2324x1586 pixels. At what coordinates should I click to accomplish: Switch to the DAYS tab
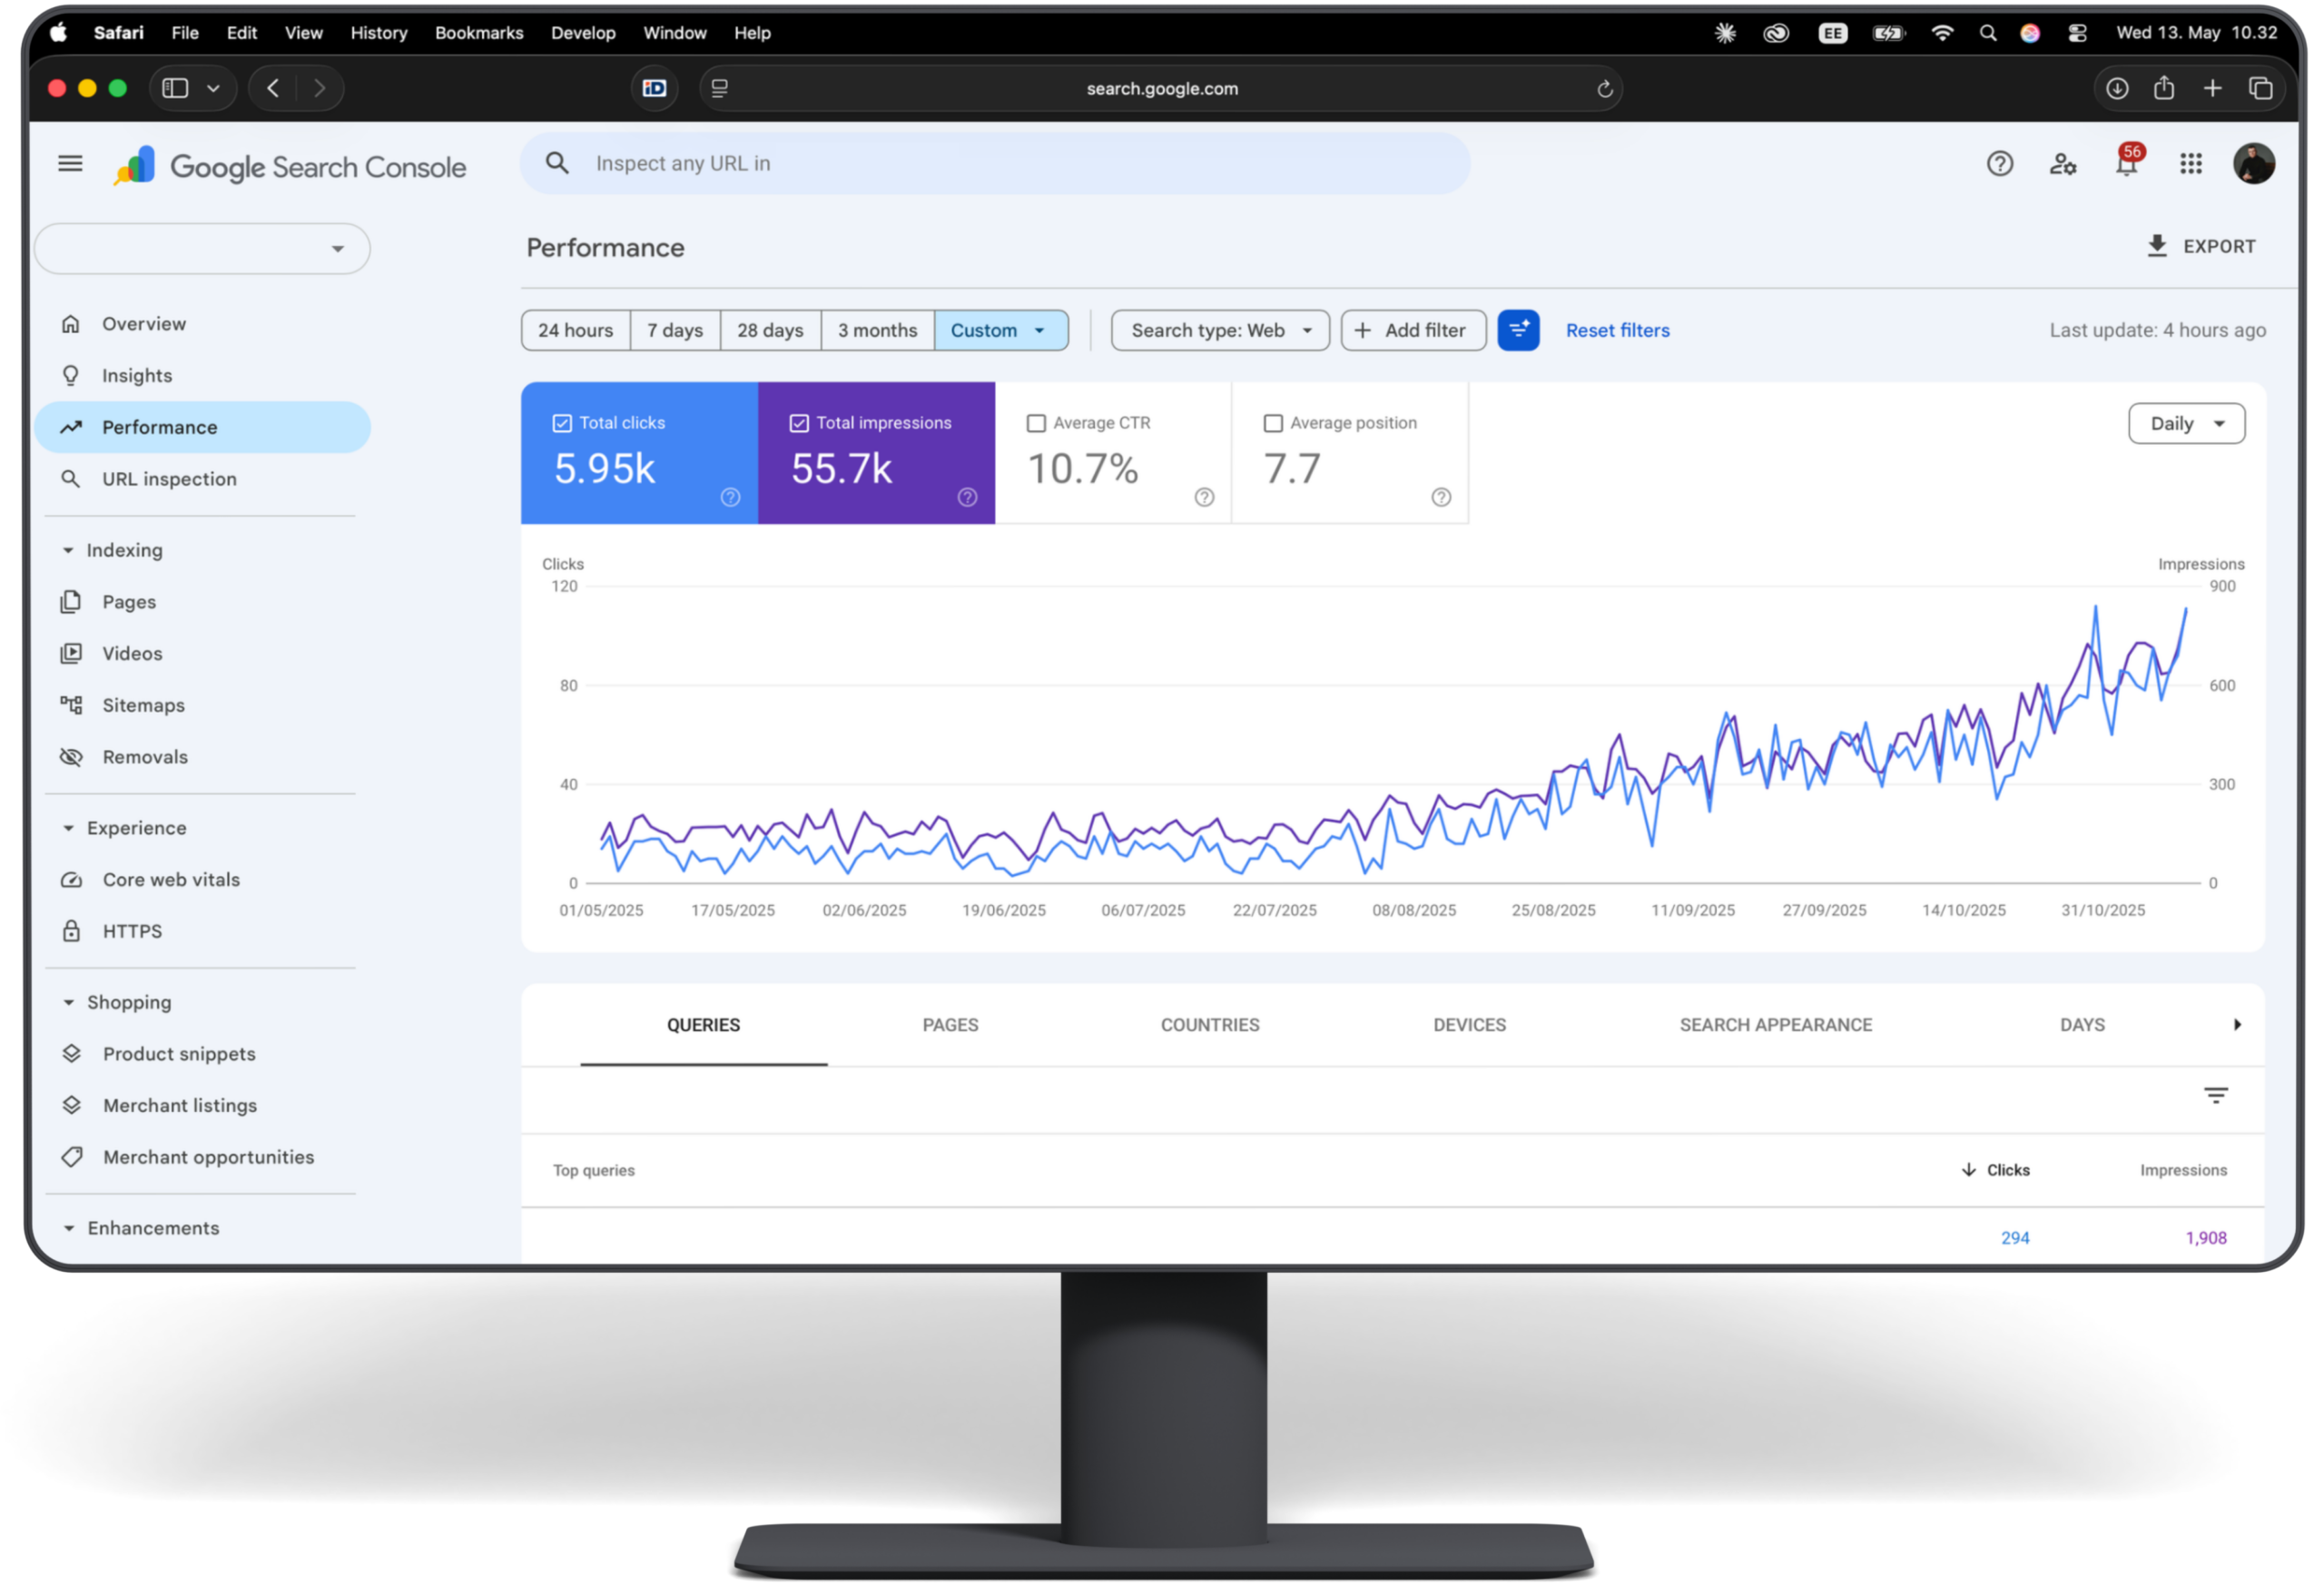coord(2082,1025)
